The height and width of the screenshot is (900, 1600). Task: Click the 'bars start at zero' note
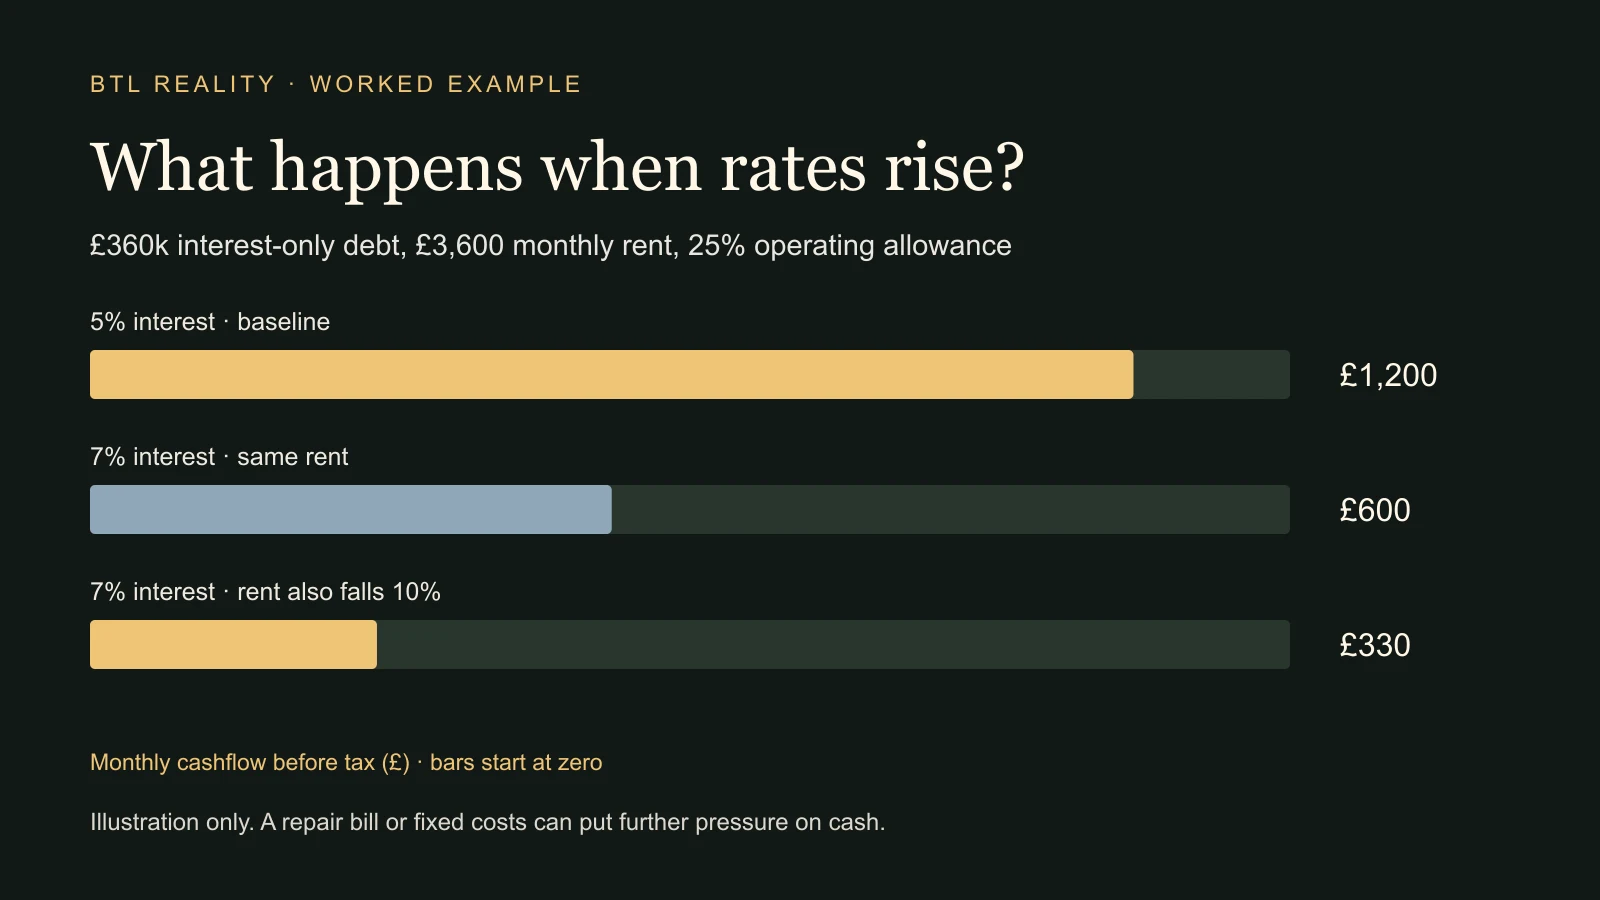[516, 762]
